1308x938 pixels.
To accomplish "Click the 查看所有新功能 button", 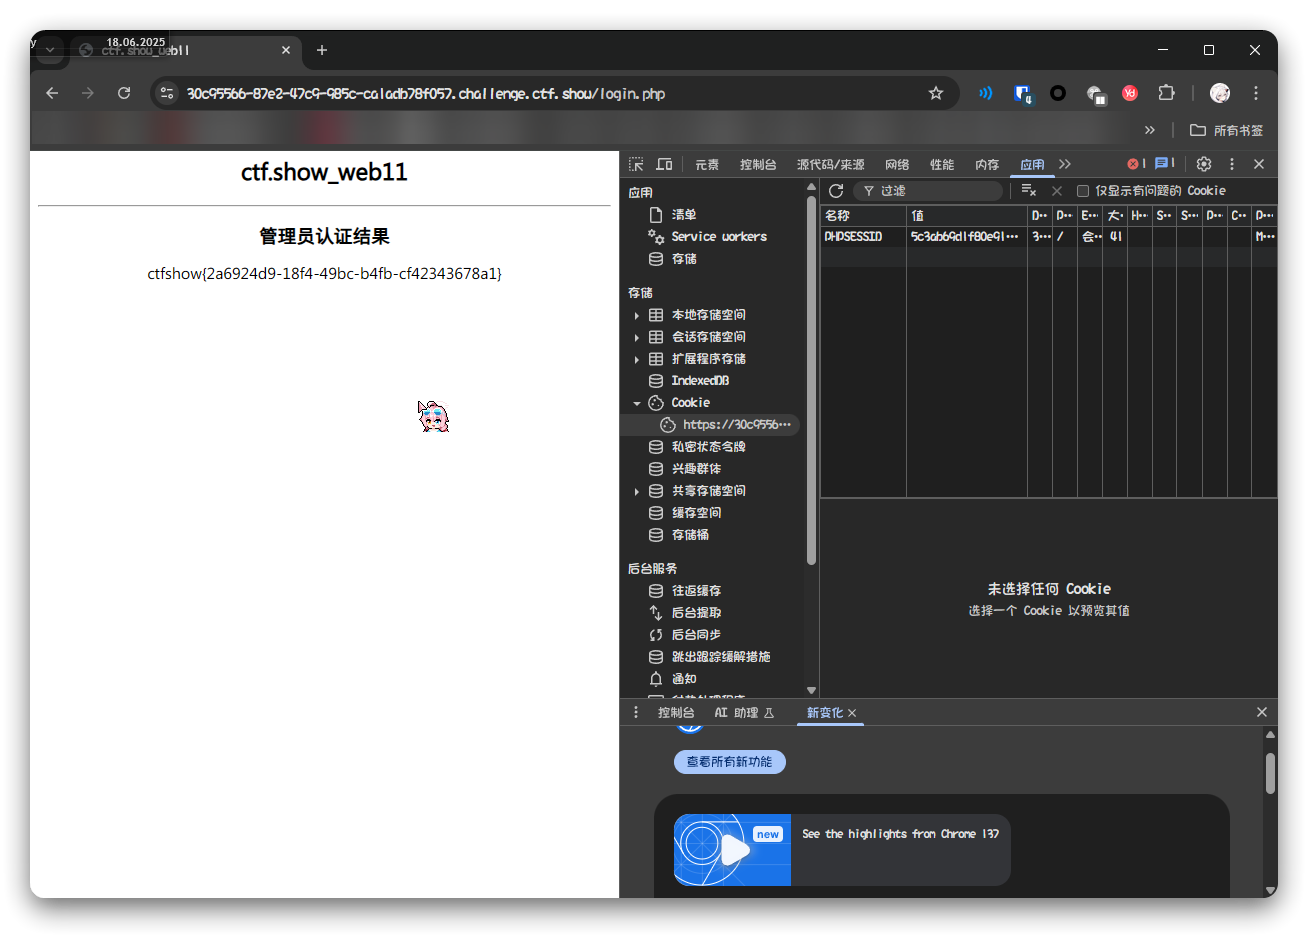I will pyautogui.click(x=729, y=762).
